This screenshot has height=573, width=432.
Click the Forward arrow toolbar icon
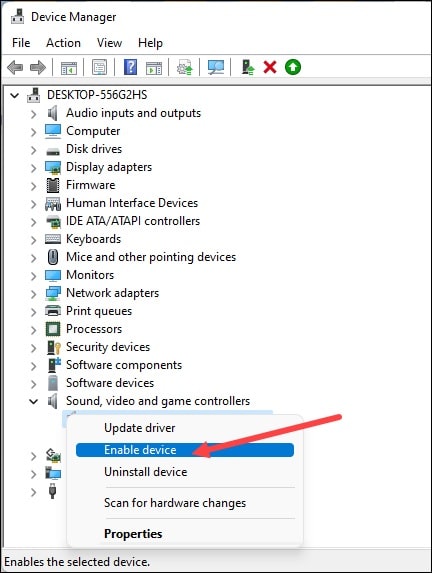[x=38, y=67]
